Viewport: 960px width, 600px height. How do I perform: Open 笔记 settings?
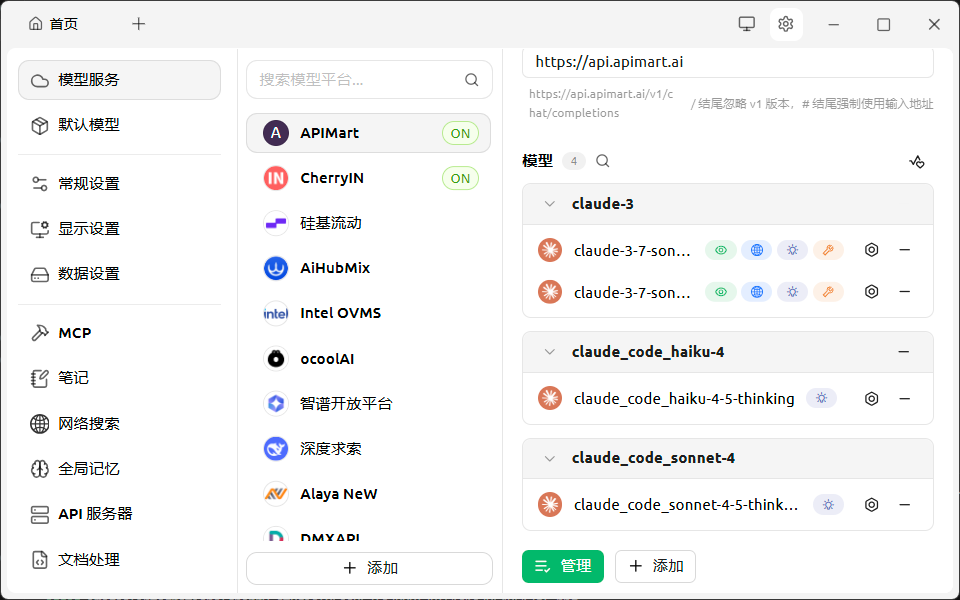pos(119,378)
